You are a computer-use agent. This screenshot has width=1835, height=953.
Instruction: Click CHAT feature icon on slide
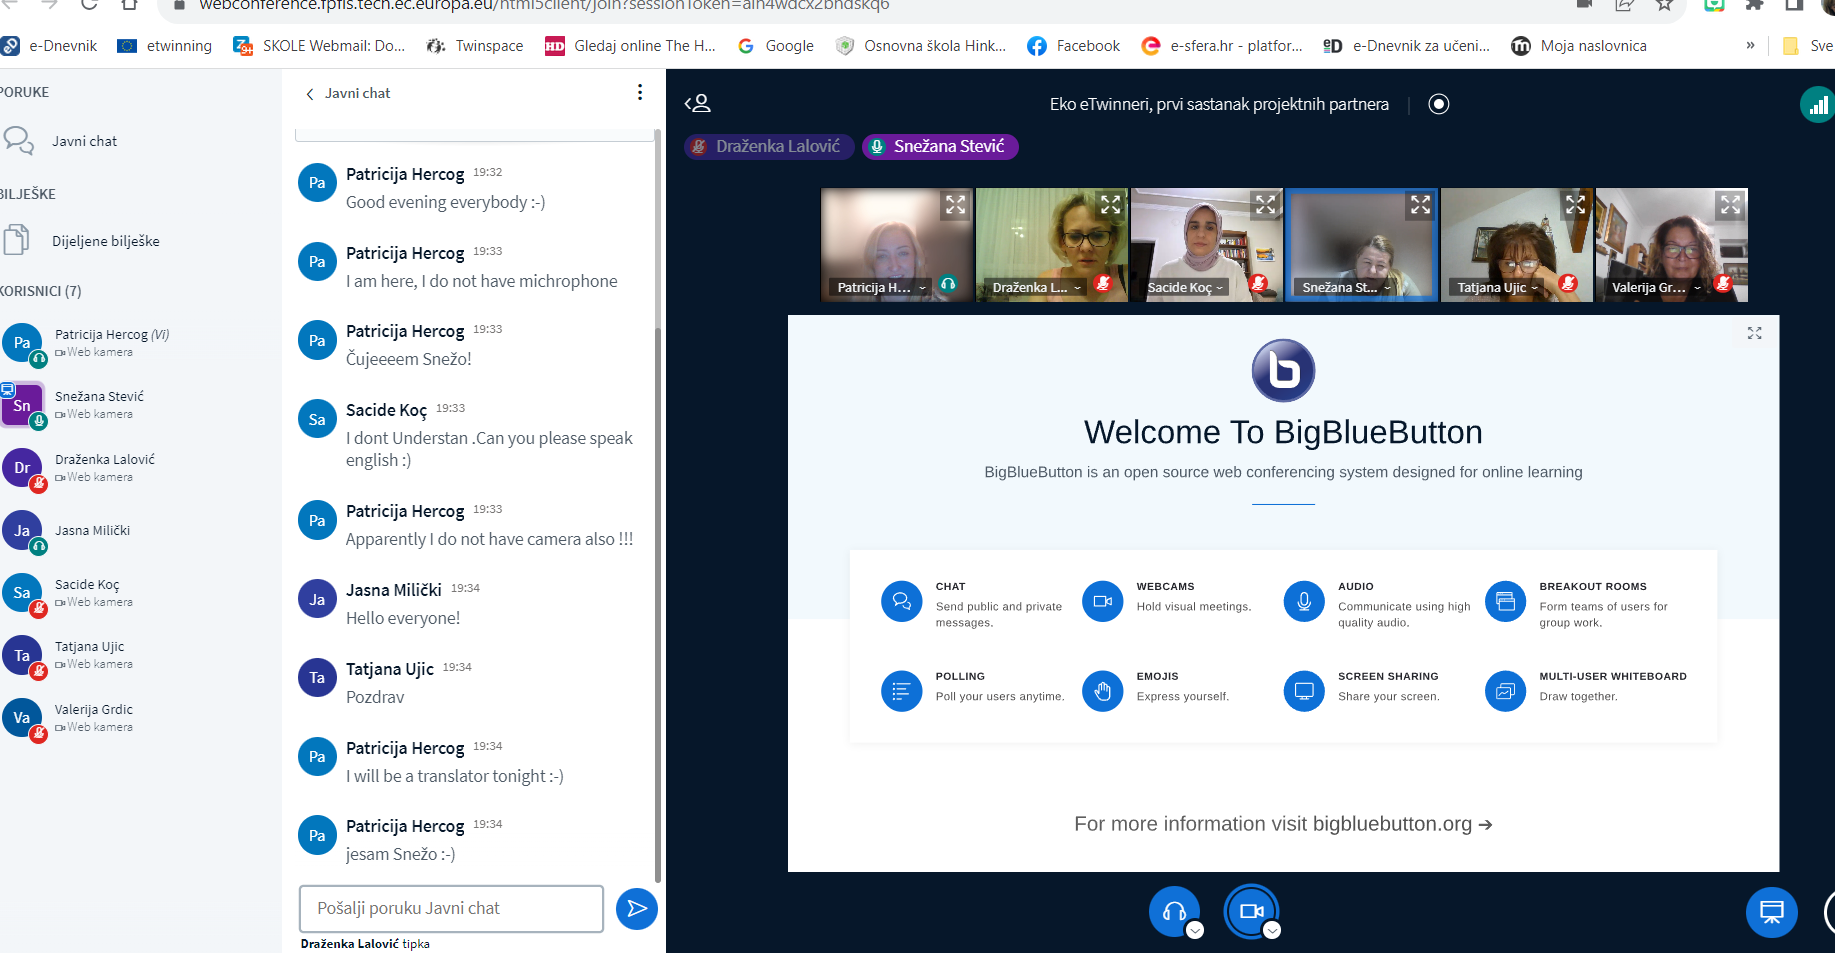pyautogui.click(x=901, y=602)
